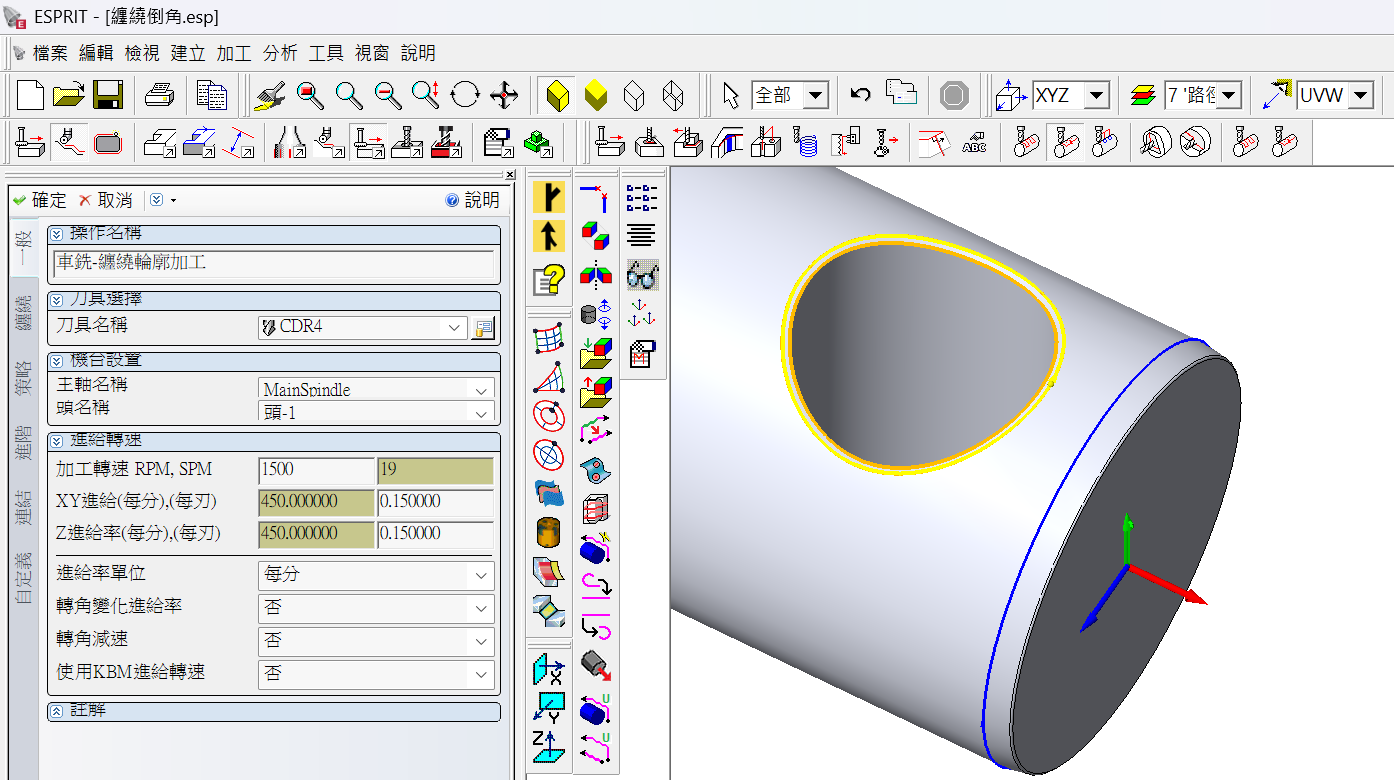Toggle the wireframe cube display mode
Image resolution: width=1394 pixels, height=780 pixels.
click(x=673, y=96)
